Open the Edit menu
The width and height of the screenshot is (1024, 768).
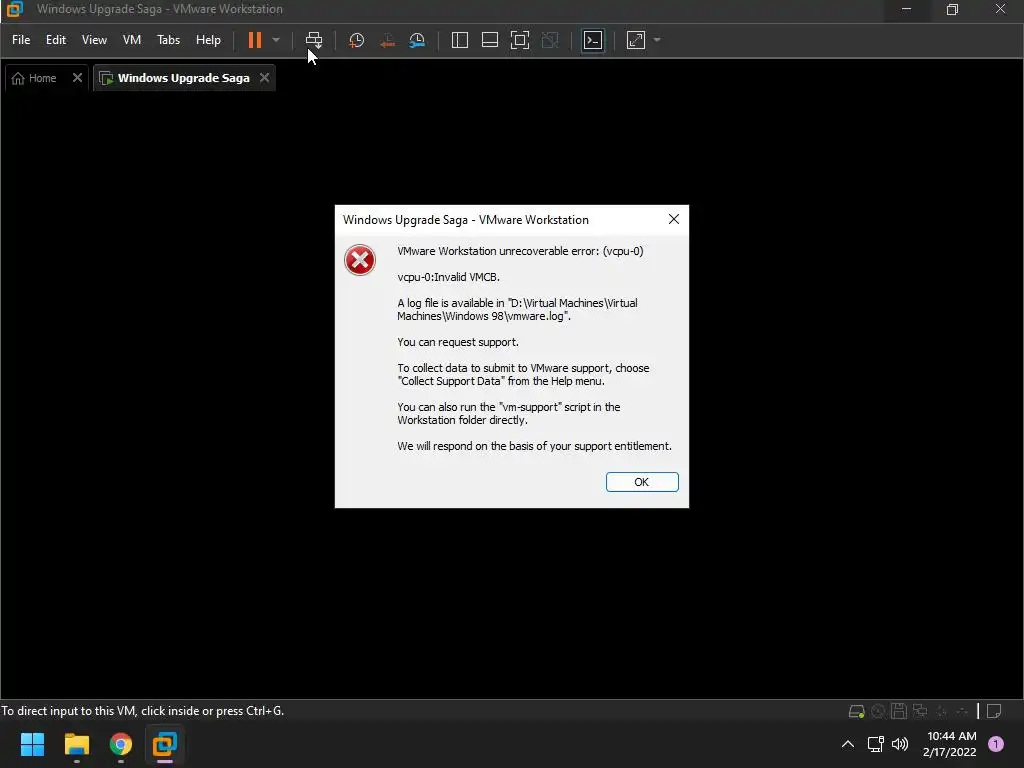56,40
